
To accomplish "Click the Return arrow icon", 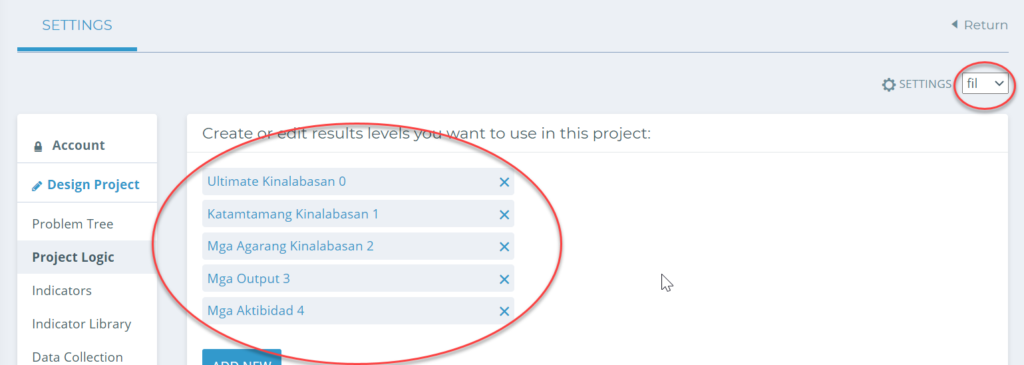I will [x=954, y=25].
